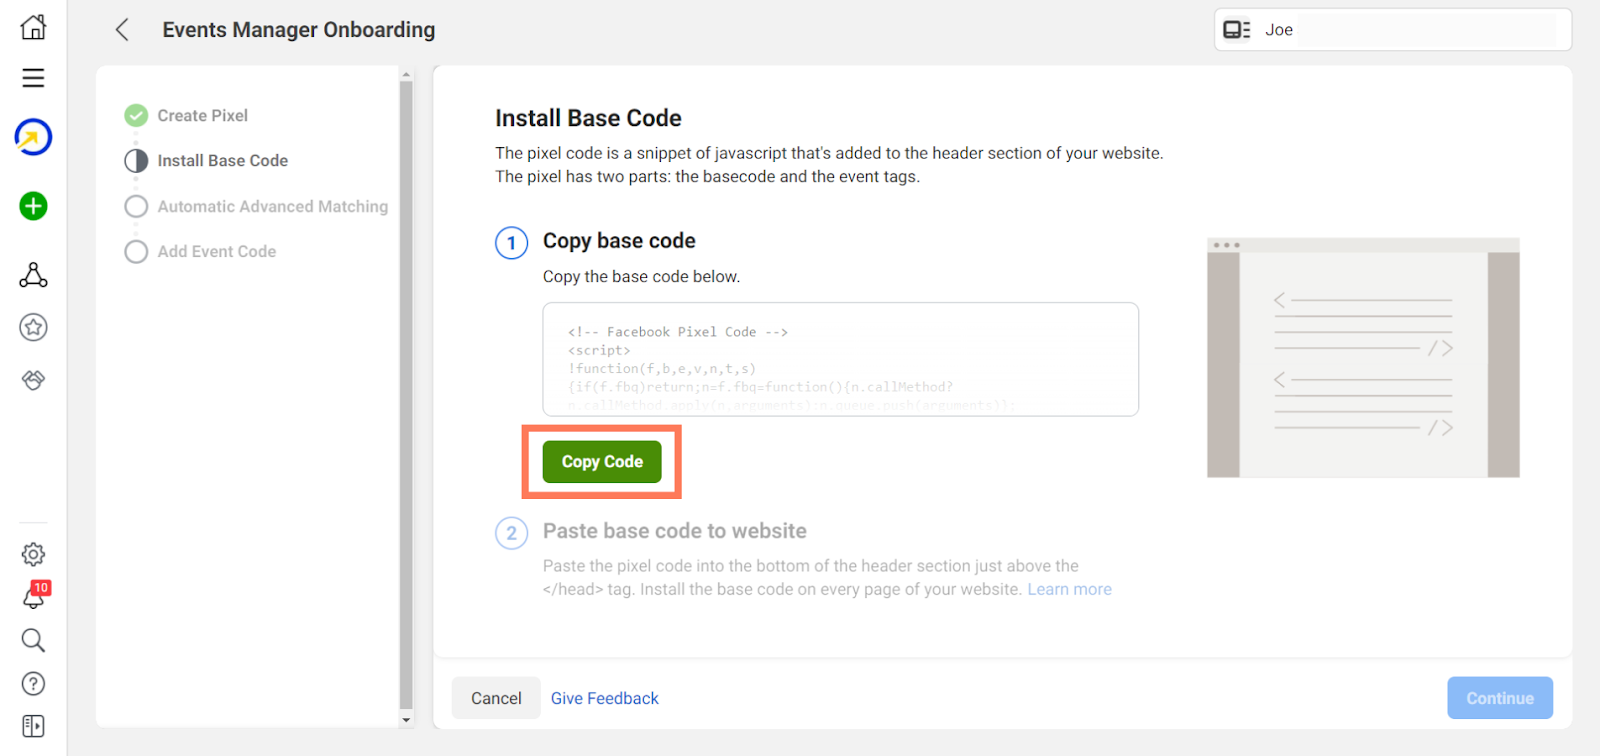Open the settings gear icon

(33, 554)
